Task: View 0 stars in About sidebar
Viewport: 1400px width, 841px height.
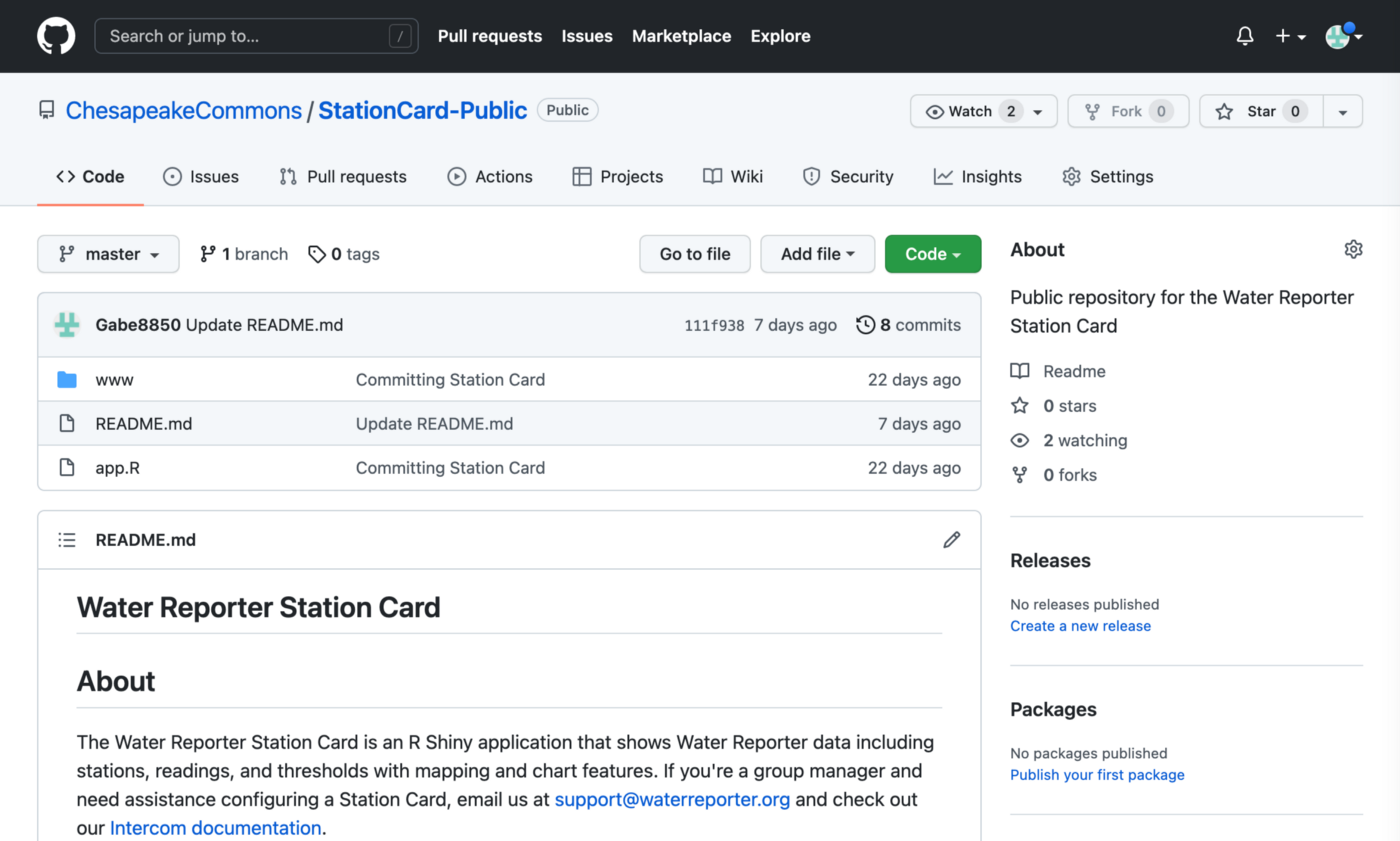Action: [1054, 406]
